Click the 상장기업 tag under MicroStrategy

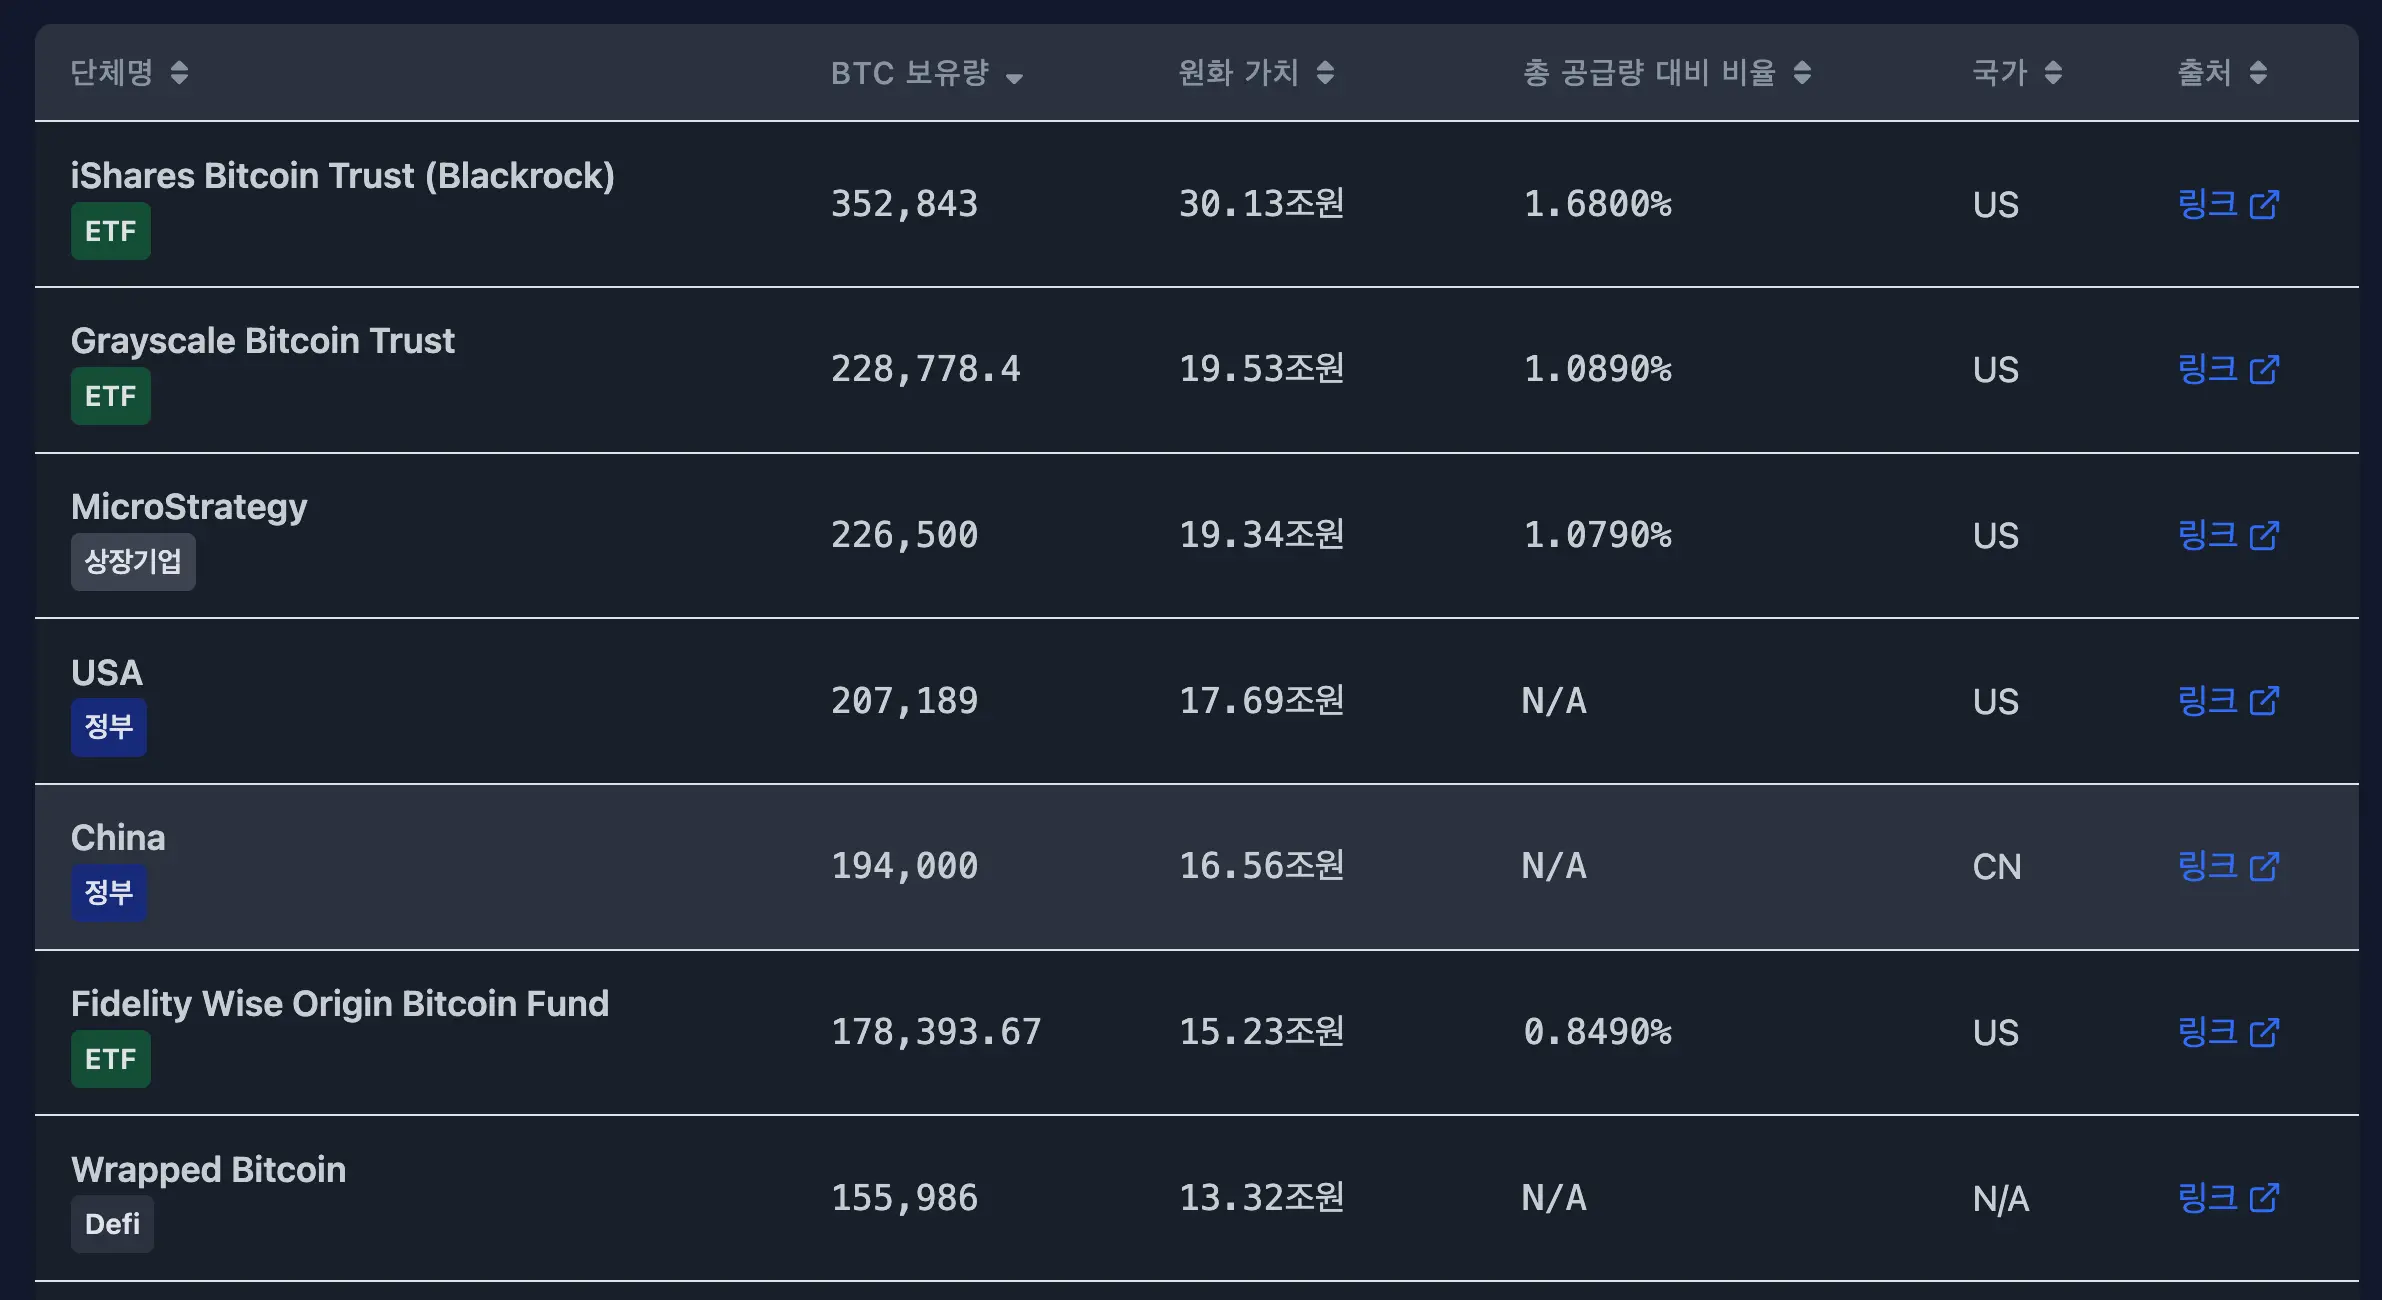pos(133,562)
